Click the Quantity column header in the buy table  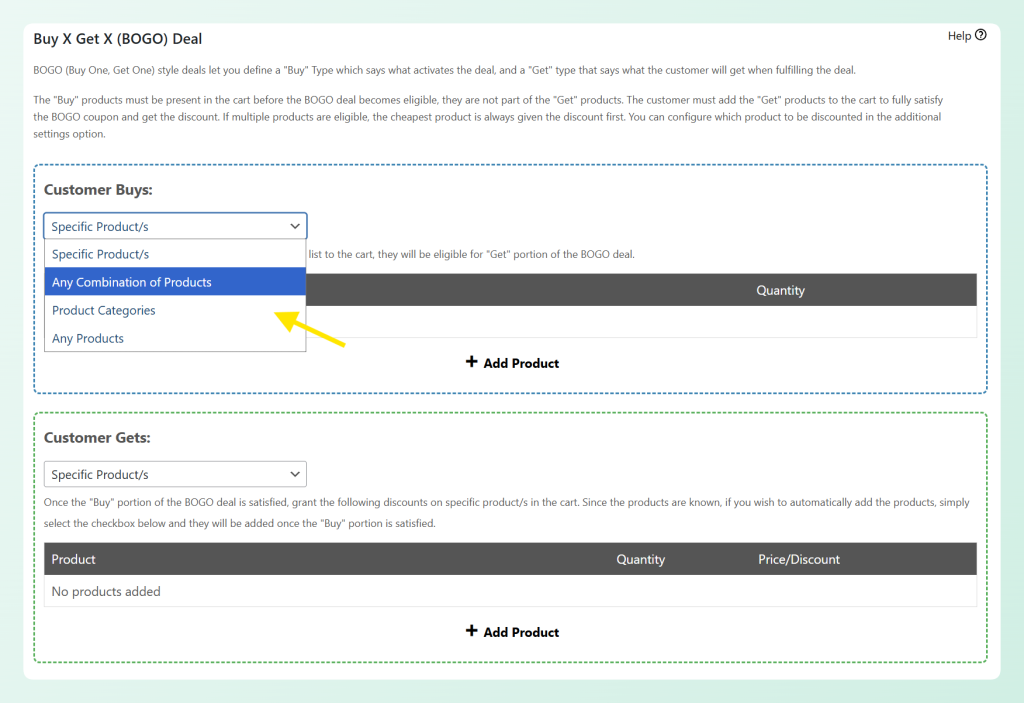tap(780, 290)
